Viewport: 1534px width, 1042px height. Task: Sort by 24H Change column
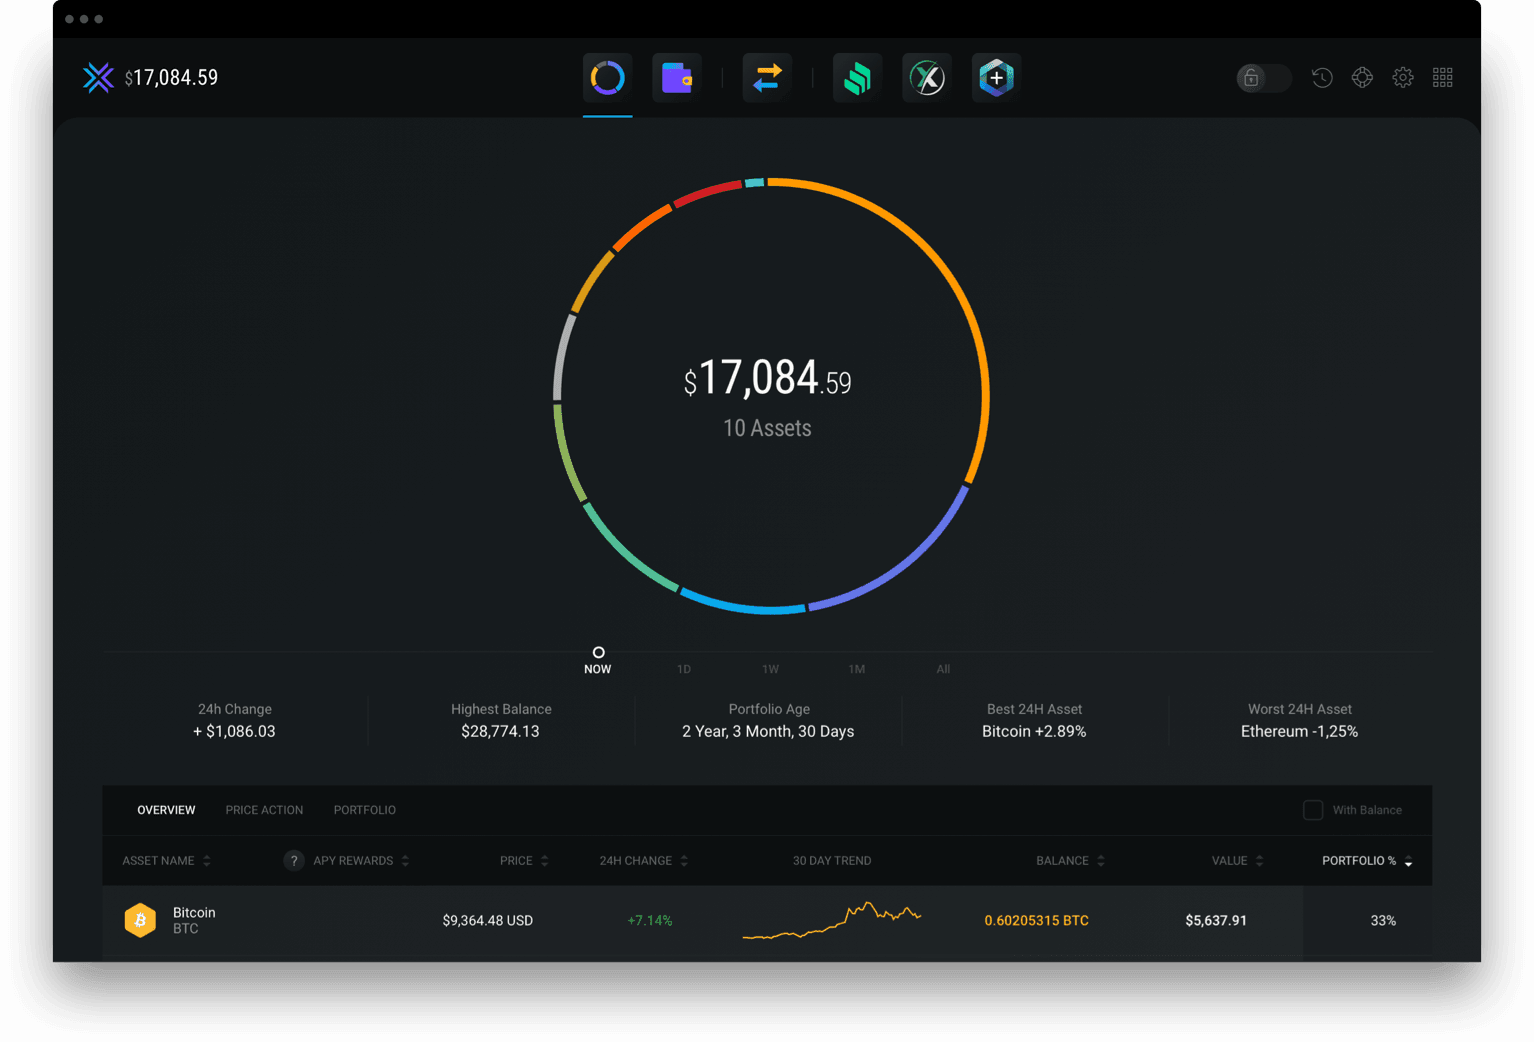point(644,860)
